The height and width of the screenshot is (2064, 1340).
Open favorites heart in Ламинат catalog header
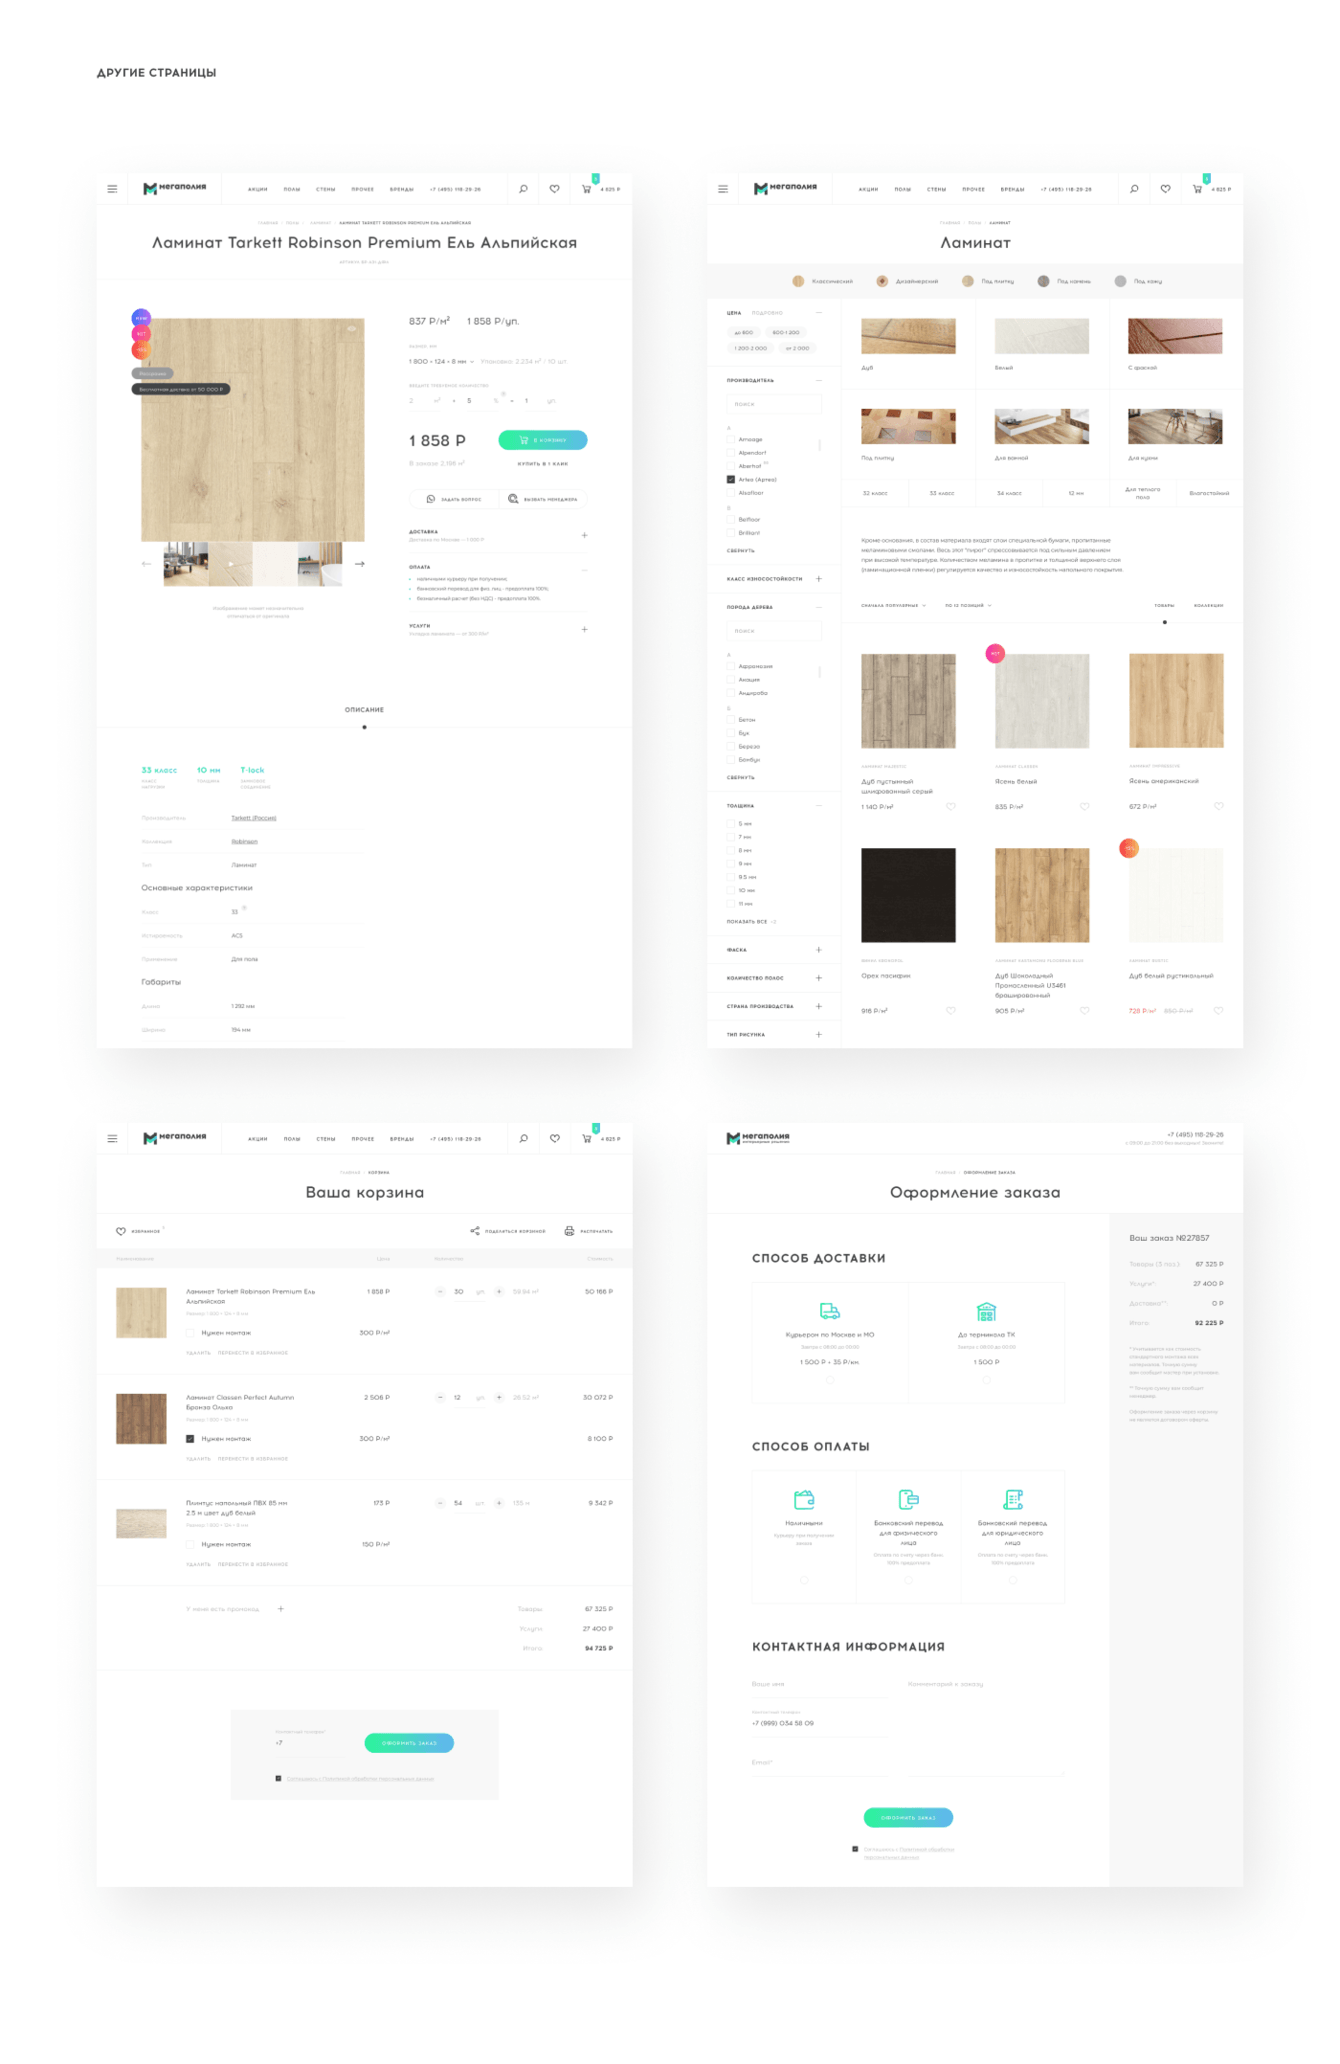coord(1166,188)
